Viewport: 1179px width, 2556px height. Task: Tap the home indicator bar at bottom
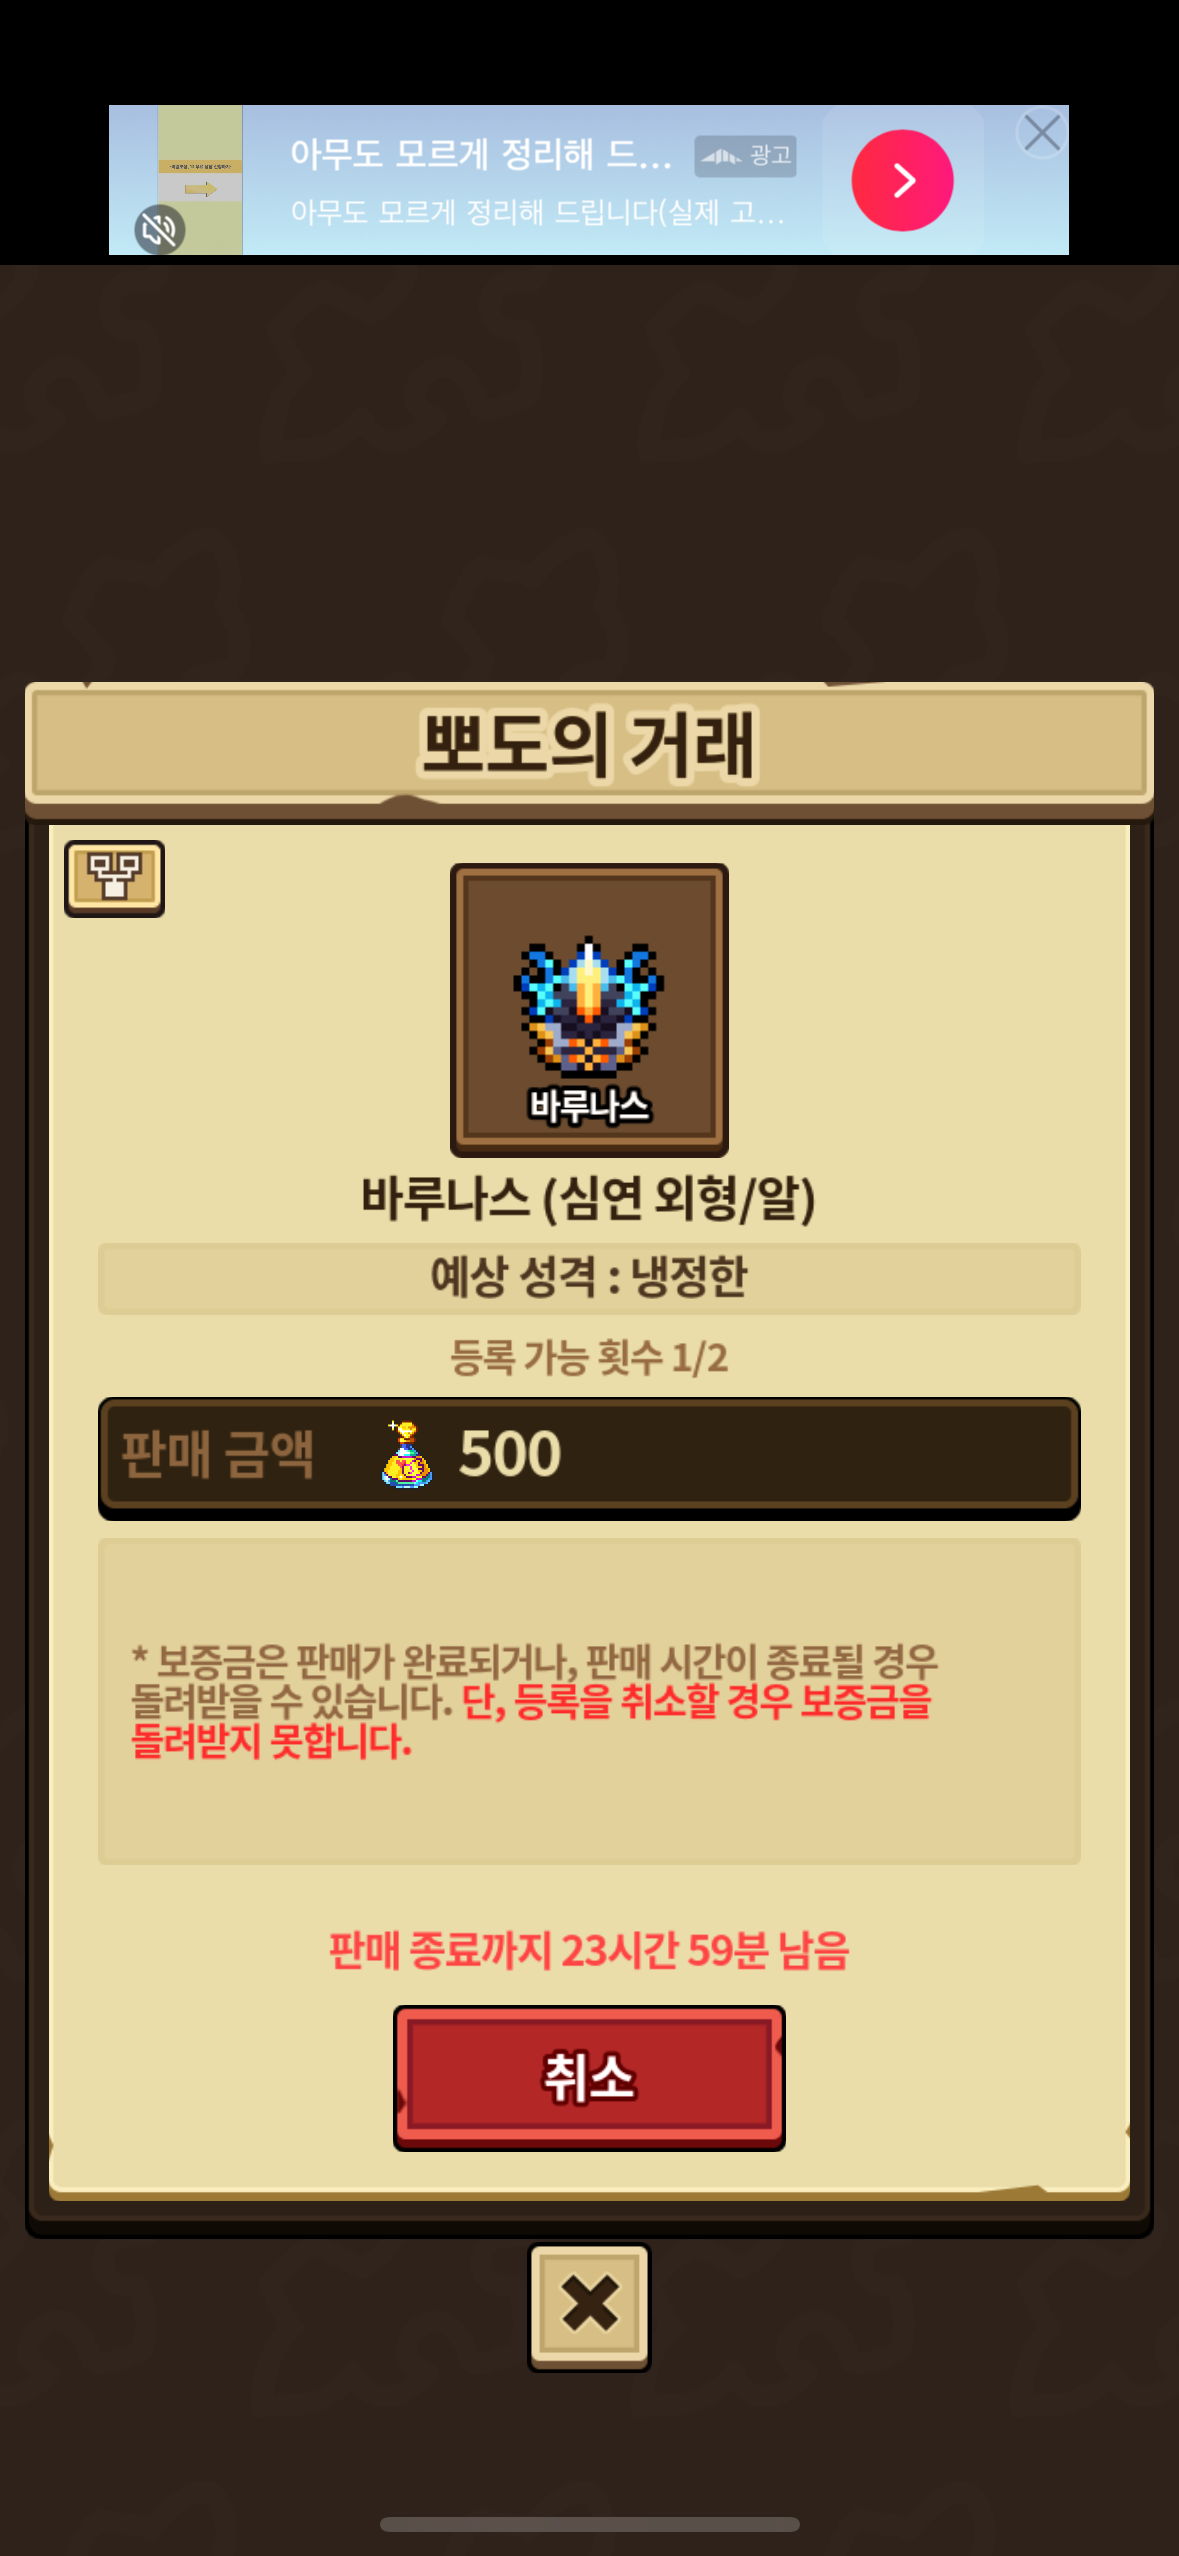coord(589,2524)
